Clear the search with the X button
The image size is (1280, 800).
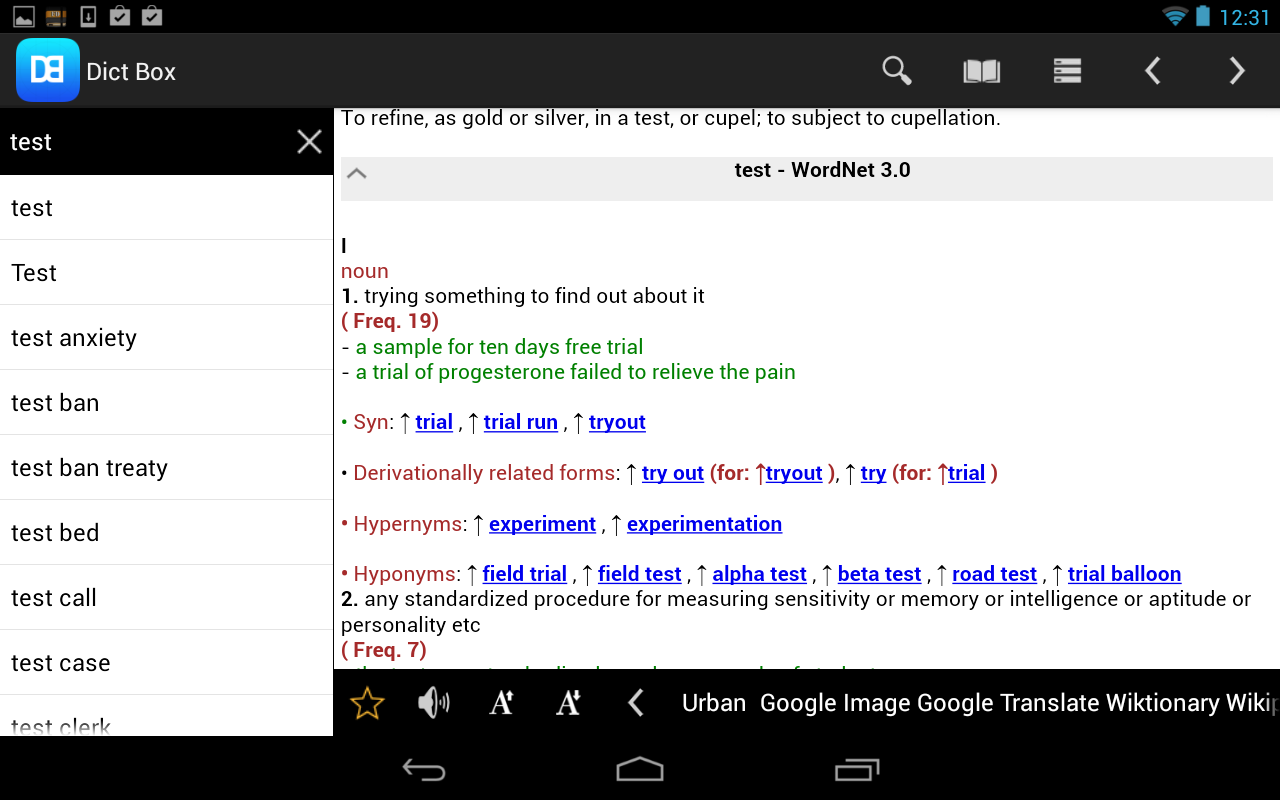click(x=309, y=141)
